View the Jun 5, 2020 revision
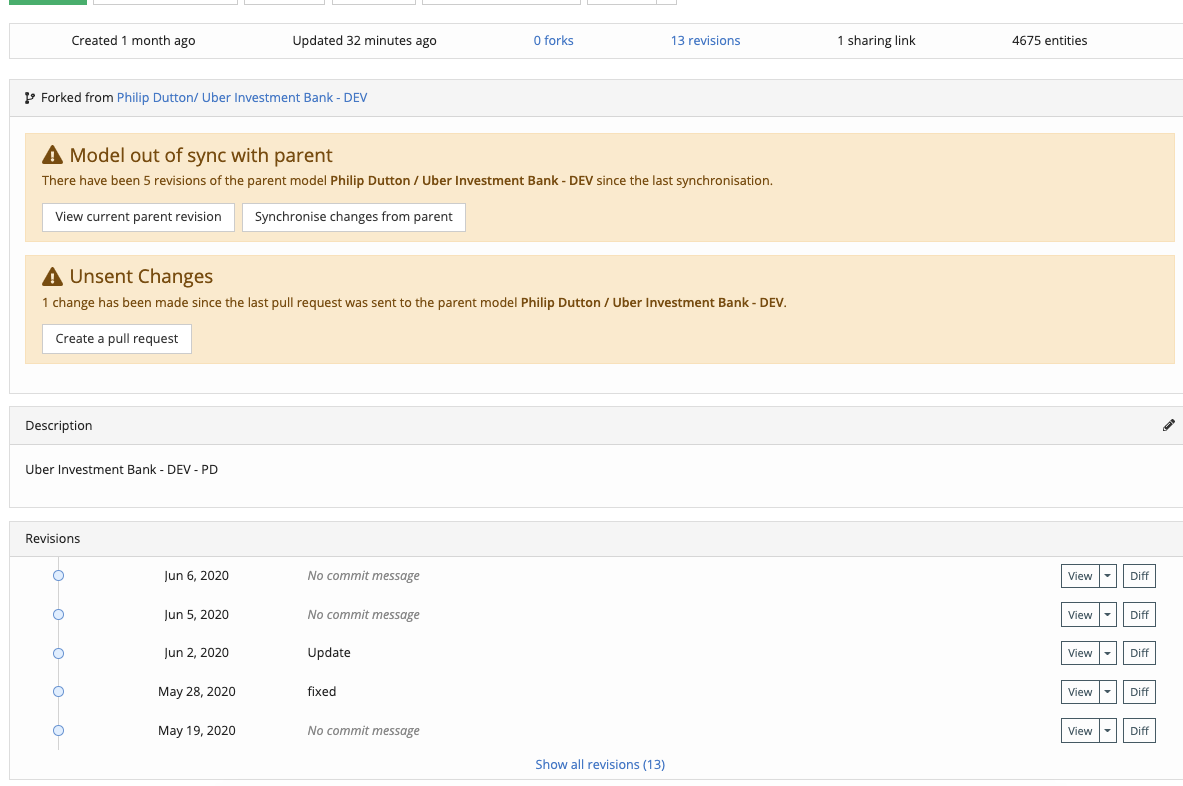This screenshot has height=786, width=1183. [x=1080, y=615]
